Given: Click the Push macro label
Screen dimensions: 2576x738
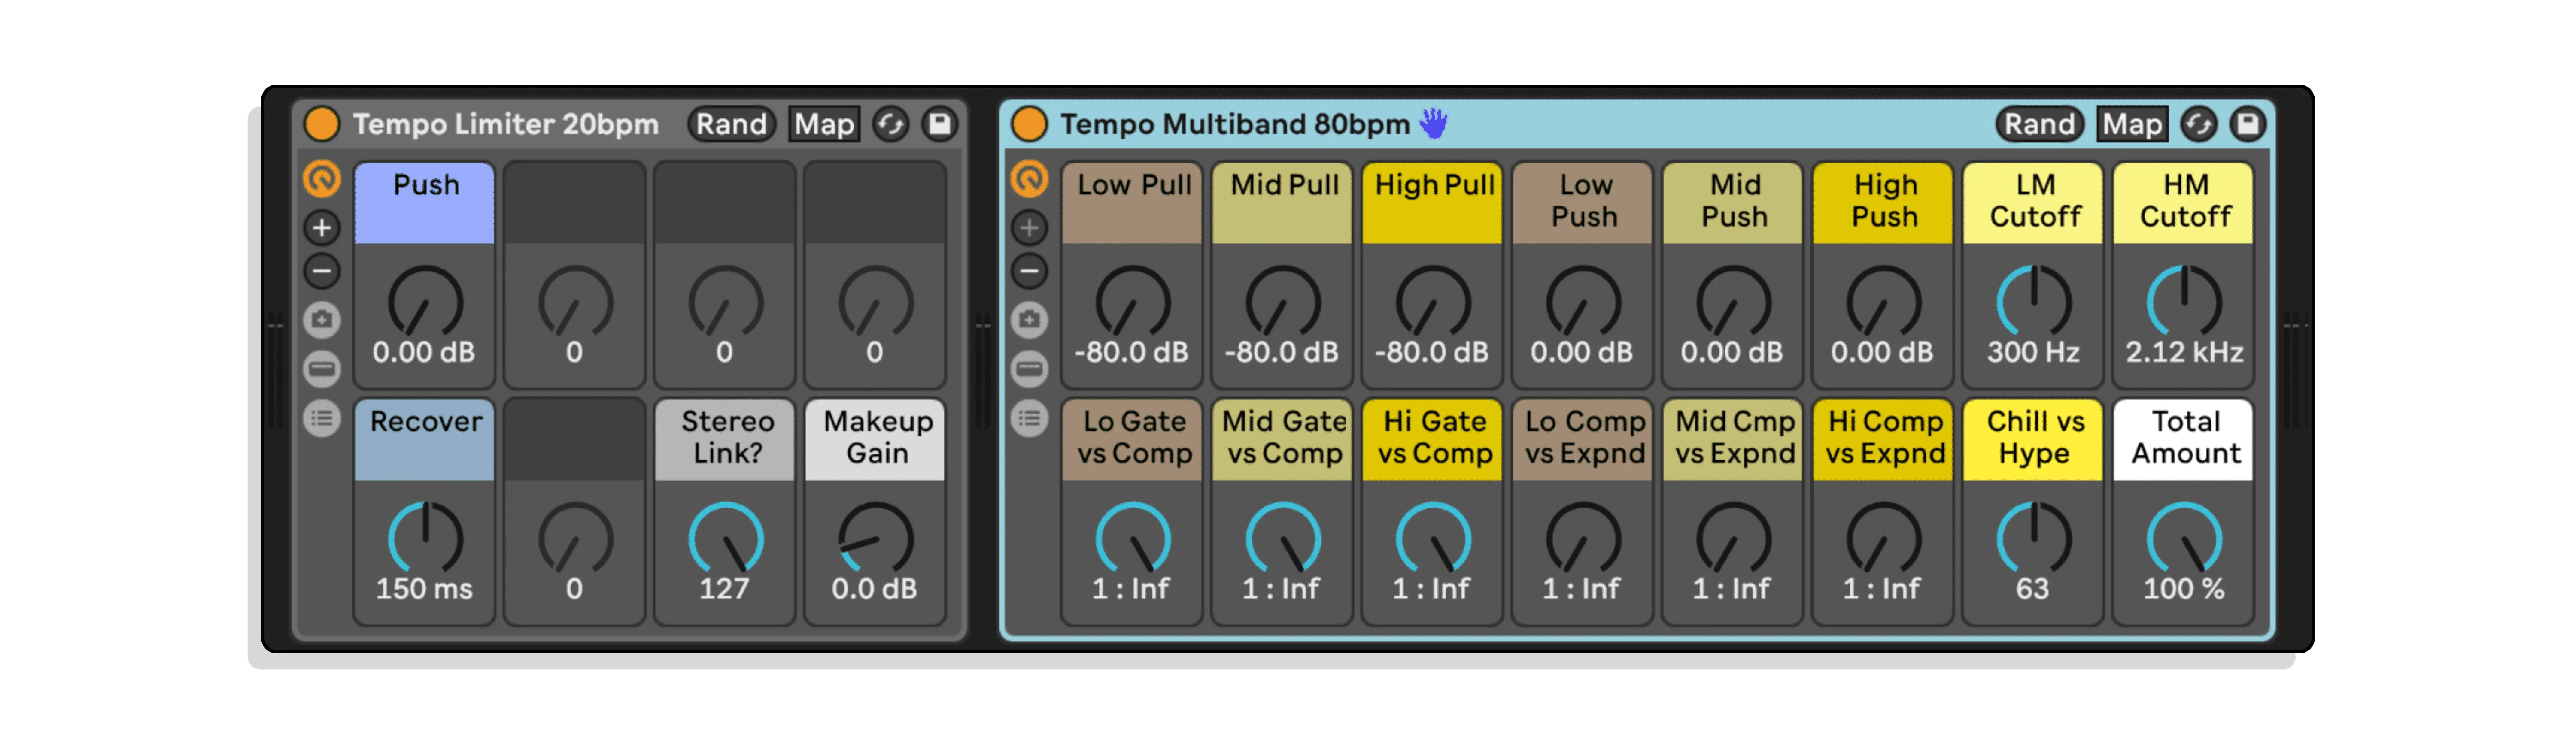Looking at the screenshot, I should tap(425, 203).
